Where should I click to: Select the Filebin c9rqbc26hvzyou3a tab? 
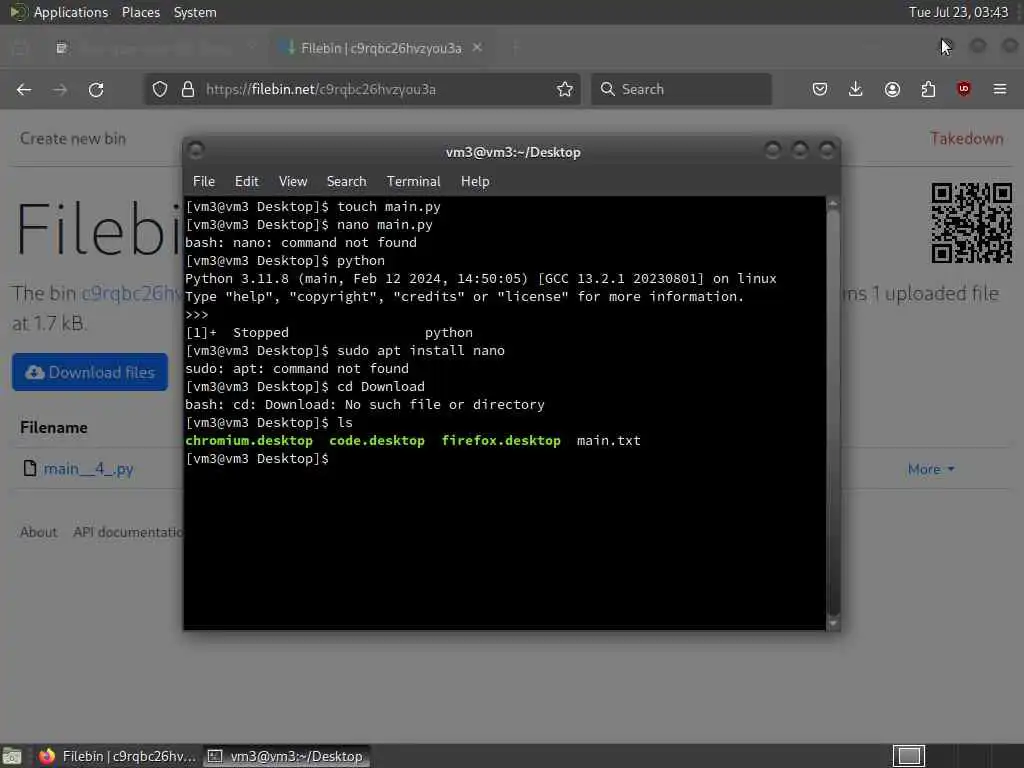[381, 48]
